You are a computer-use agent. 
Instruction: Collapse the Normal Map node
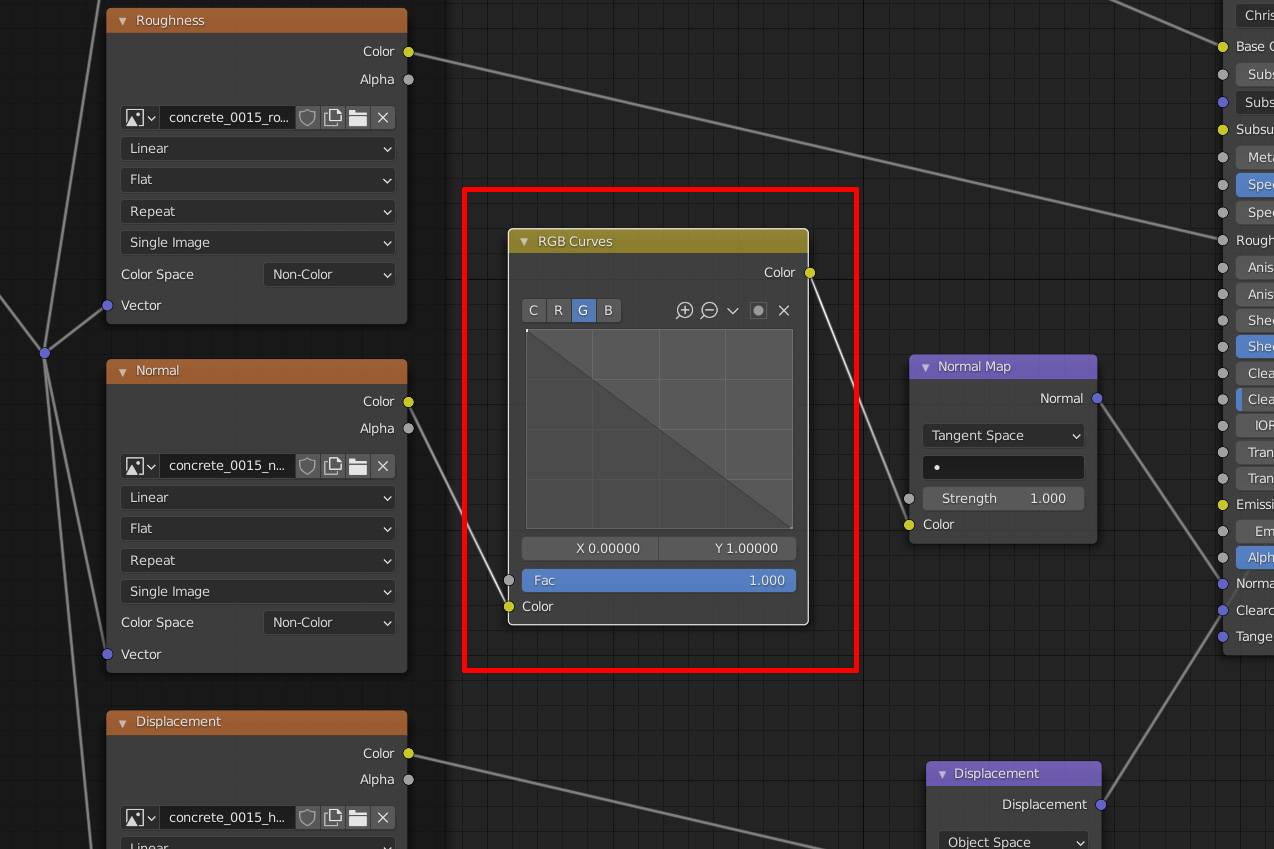(925, 367)
